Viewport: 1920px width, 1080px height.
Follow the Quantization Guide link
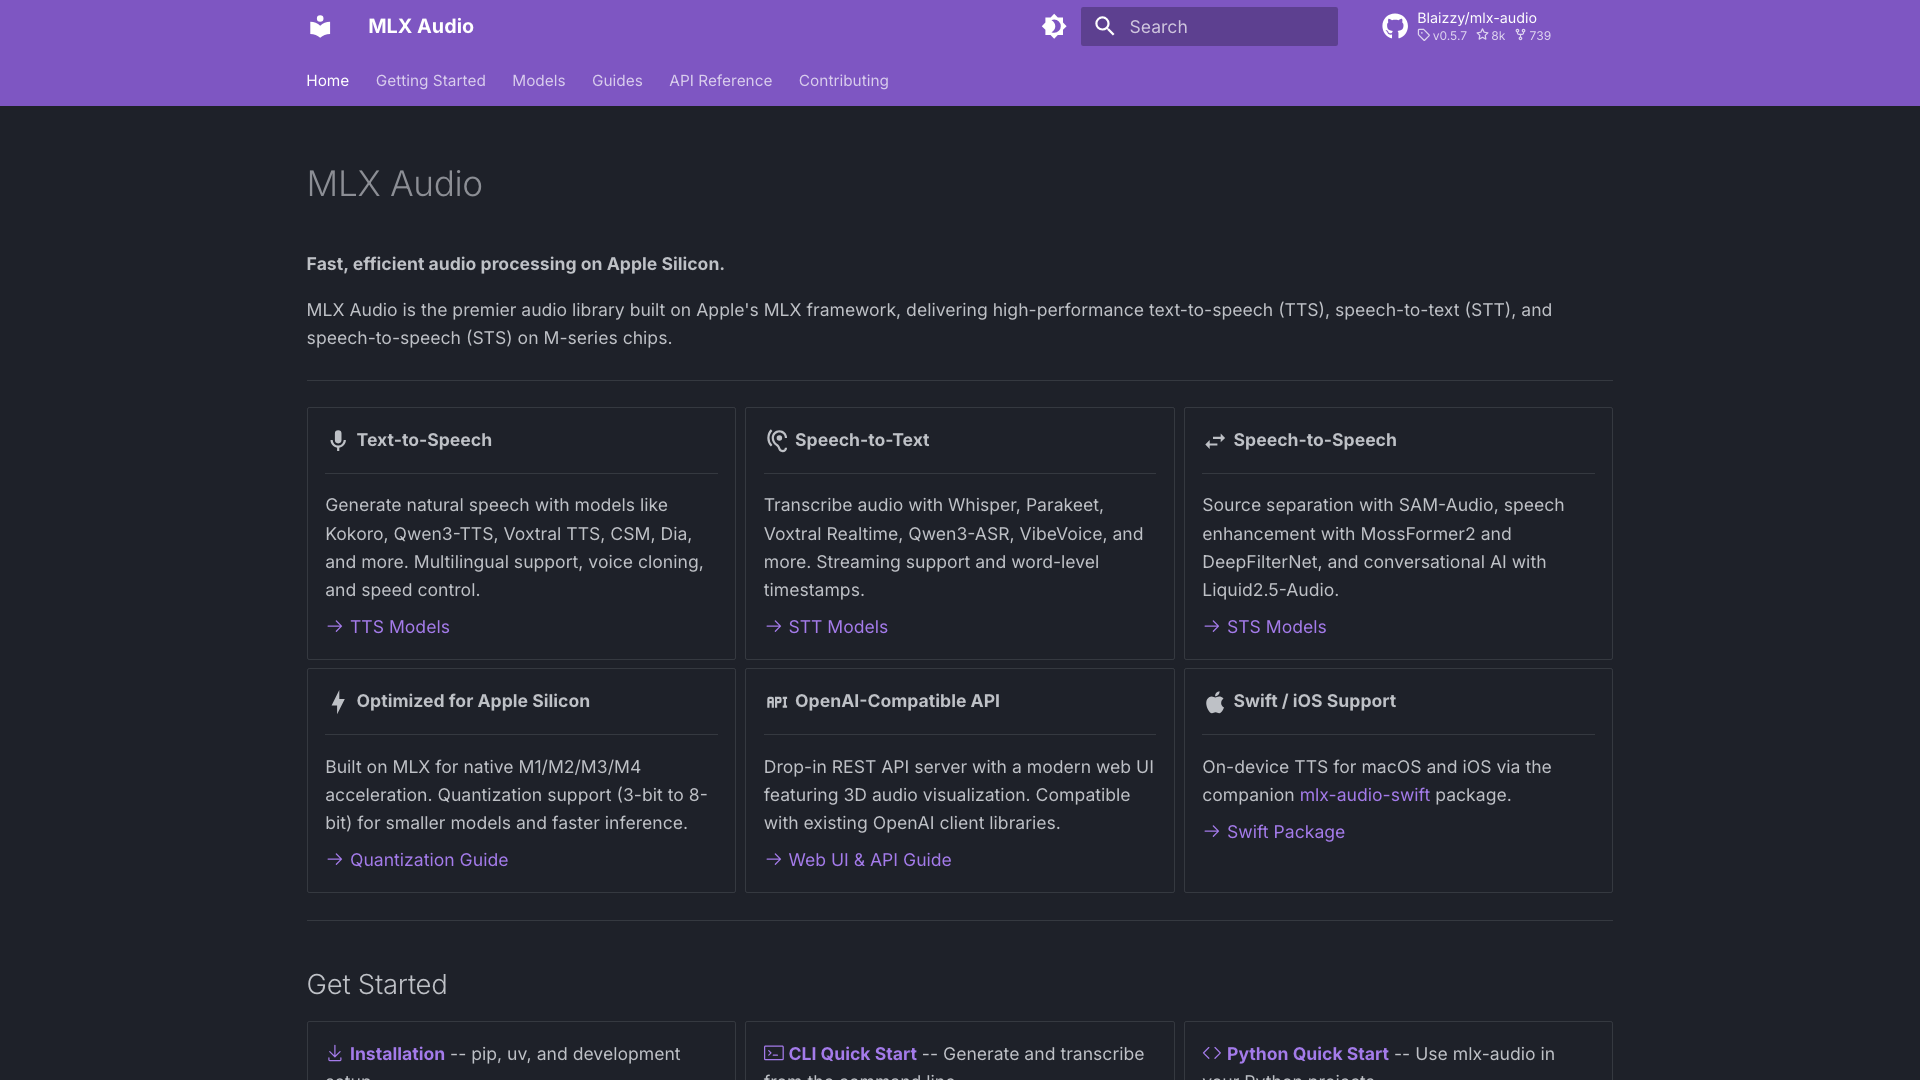[x=428, y=860]
